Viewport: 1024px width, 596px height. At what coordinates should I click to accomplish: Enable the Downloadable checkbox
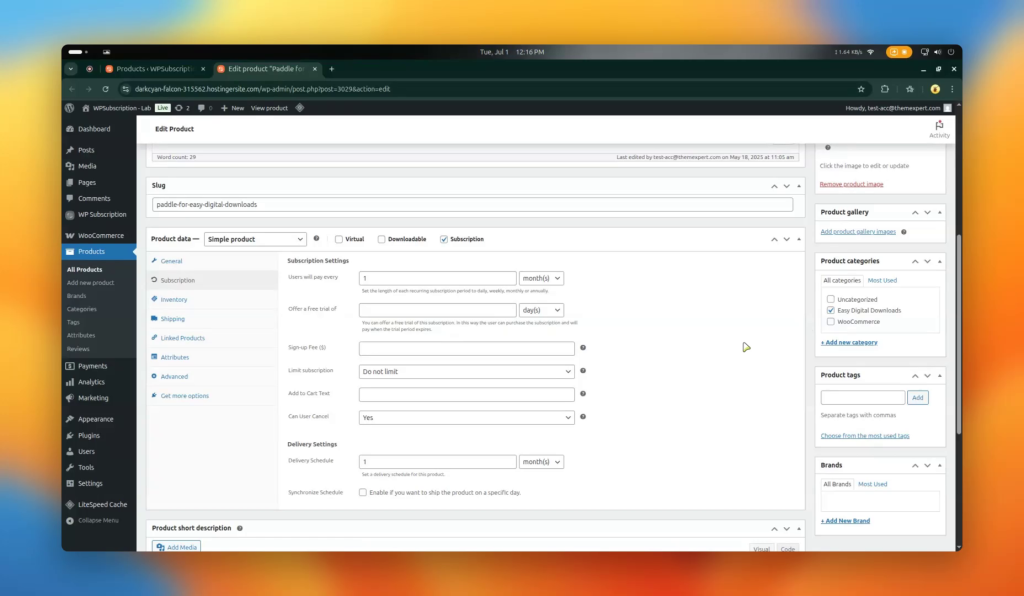[381, 240]
